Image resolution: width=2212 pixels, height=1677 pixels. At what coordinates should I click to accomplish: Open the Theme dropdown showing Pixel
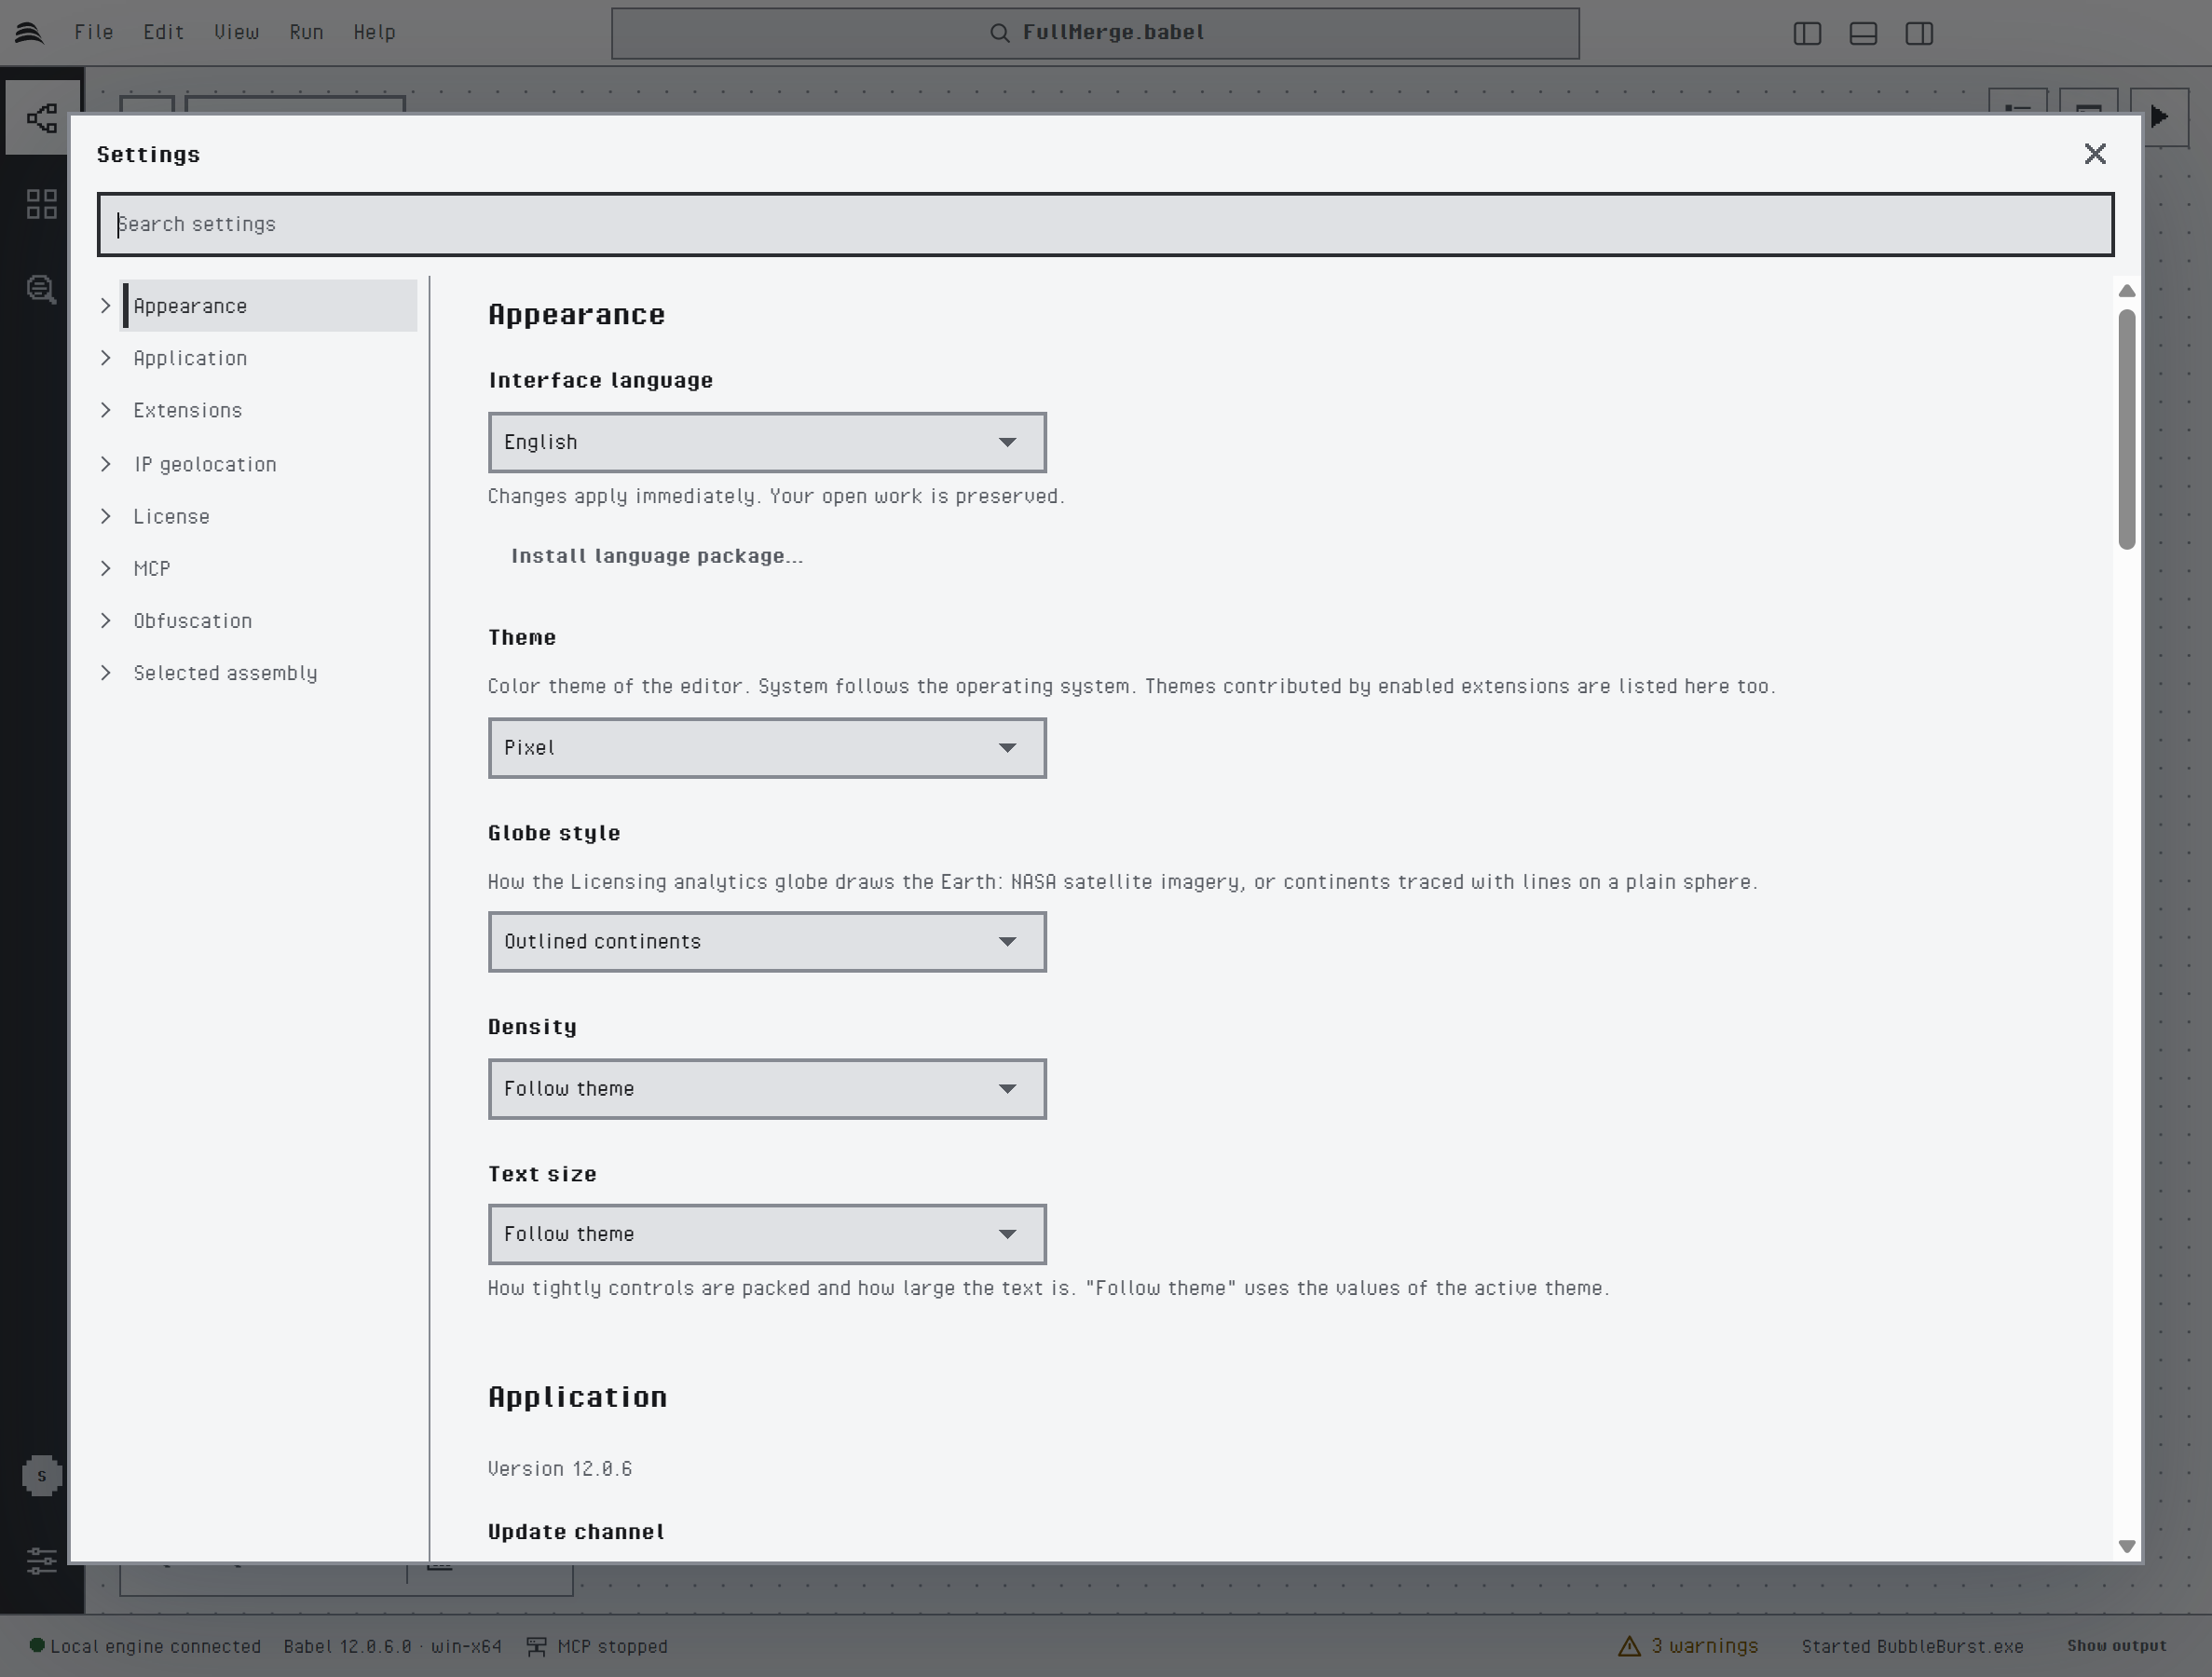pos(767,748)
